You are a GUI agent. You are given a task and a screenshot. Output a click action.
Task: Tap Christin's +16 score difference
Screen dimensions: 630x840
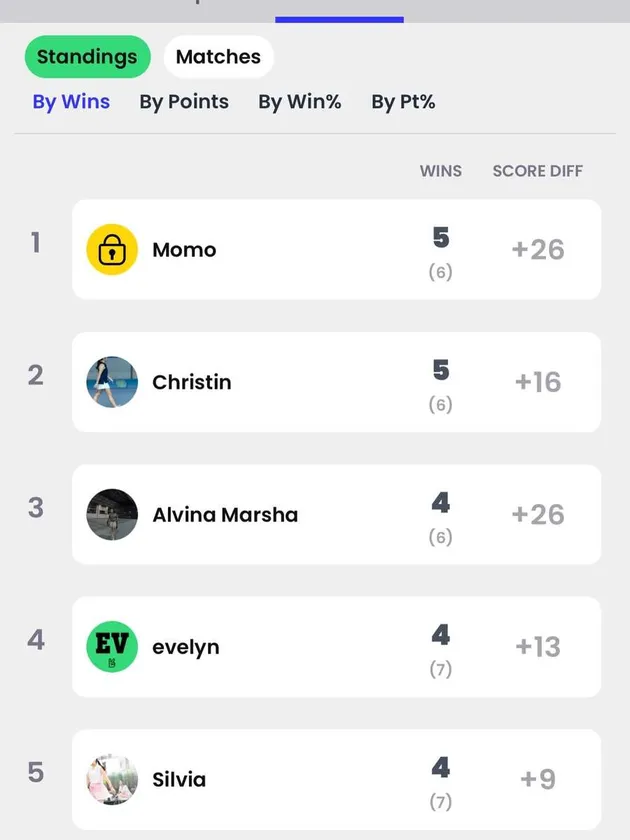[x=538, y=382]
